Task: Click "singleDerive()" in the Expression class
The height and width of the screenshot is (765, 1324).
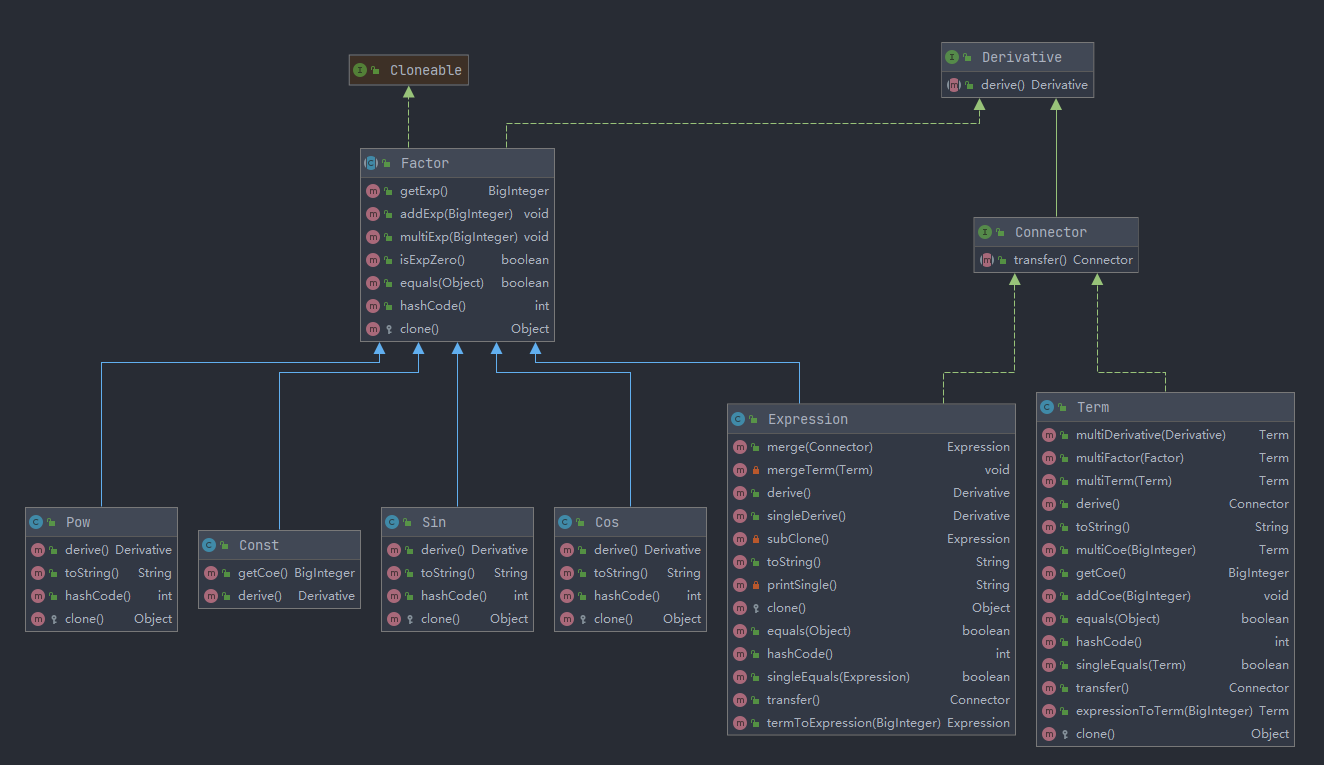Action: click(x=806, y=516)
